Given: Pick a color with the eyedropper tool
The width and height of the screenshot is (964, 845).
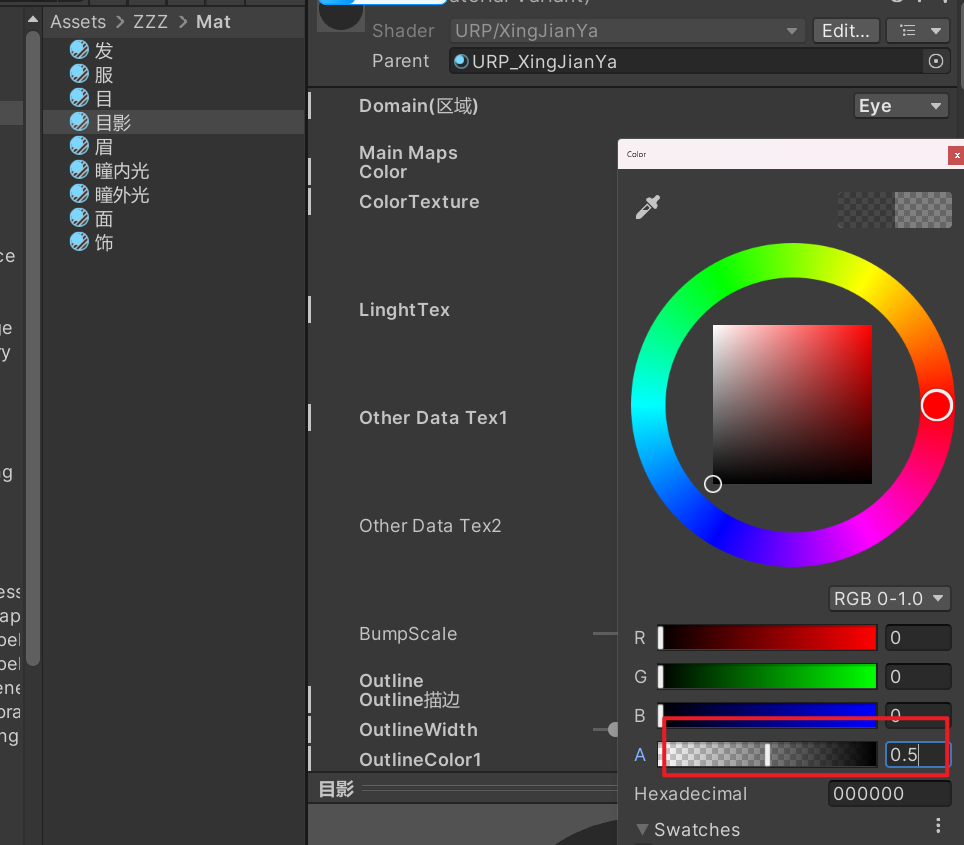Looking at the screenshot, I should coord(648,207).
